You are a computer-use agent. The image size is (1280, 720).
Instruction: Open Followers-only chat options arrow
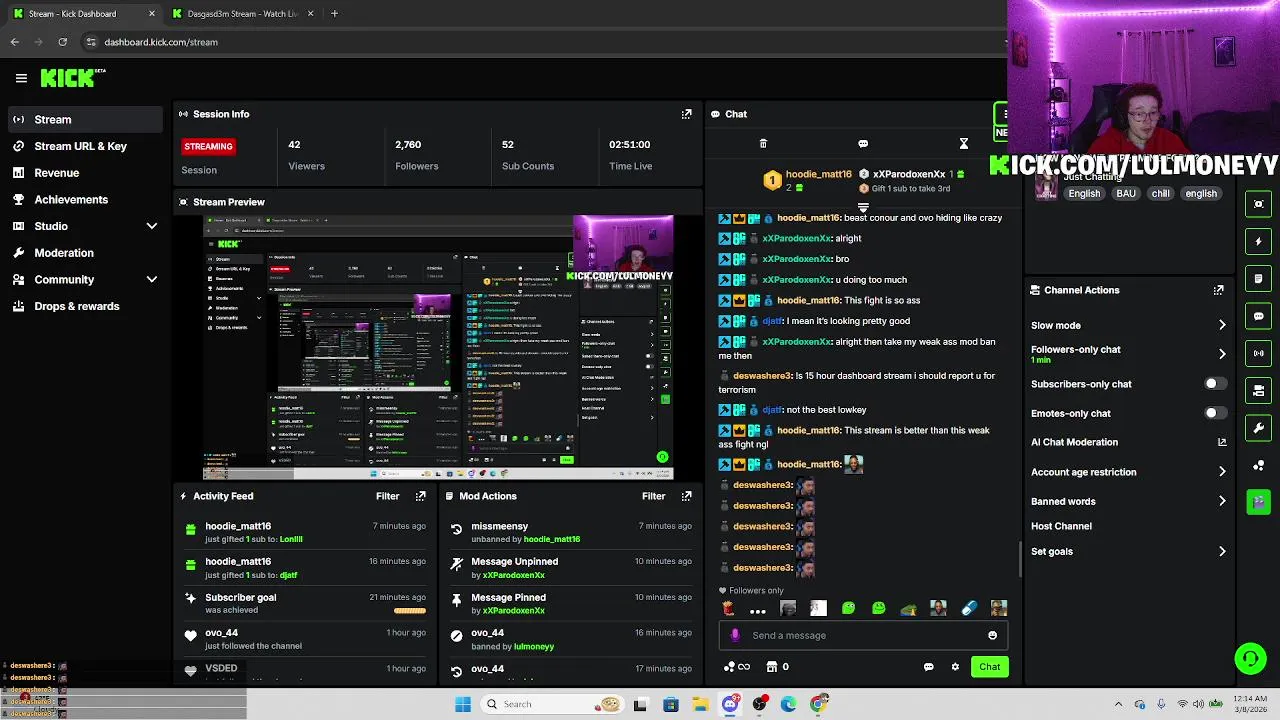pos(1222,354)
